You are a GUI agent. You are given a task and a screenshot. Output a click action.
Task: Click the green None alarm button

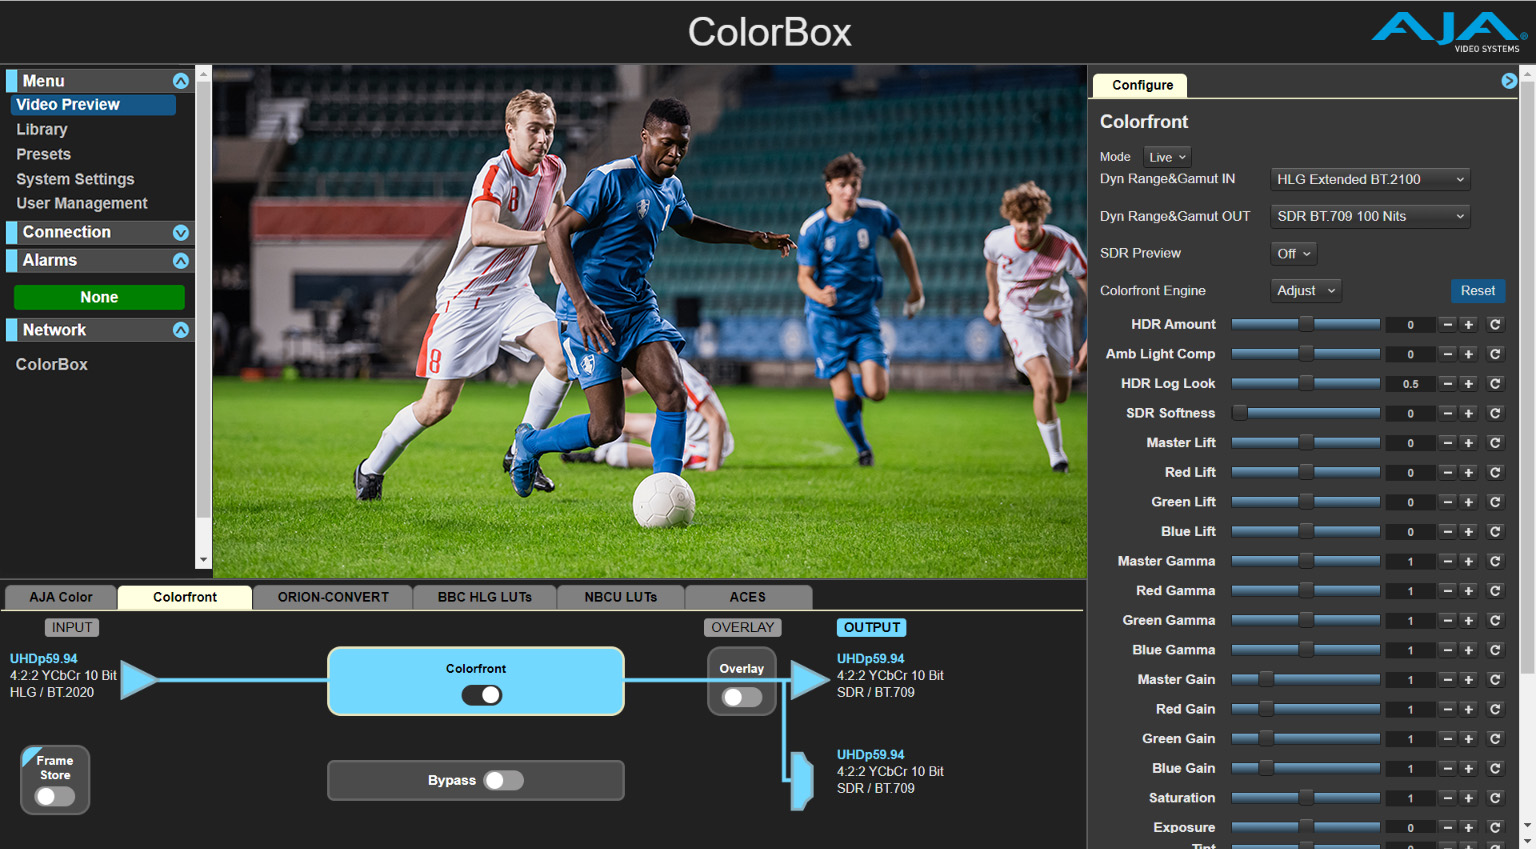pos(99,298)
